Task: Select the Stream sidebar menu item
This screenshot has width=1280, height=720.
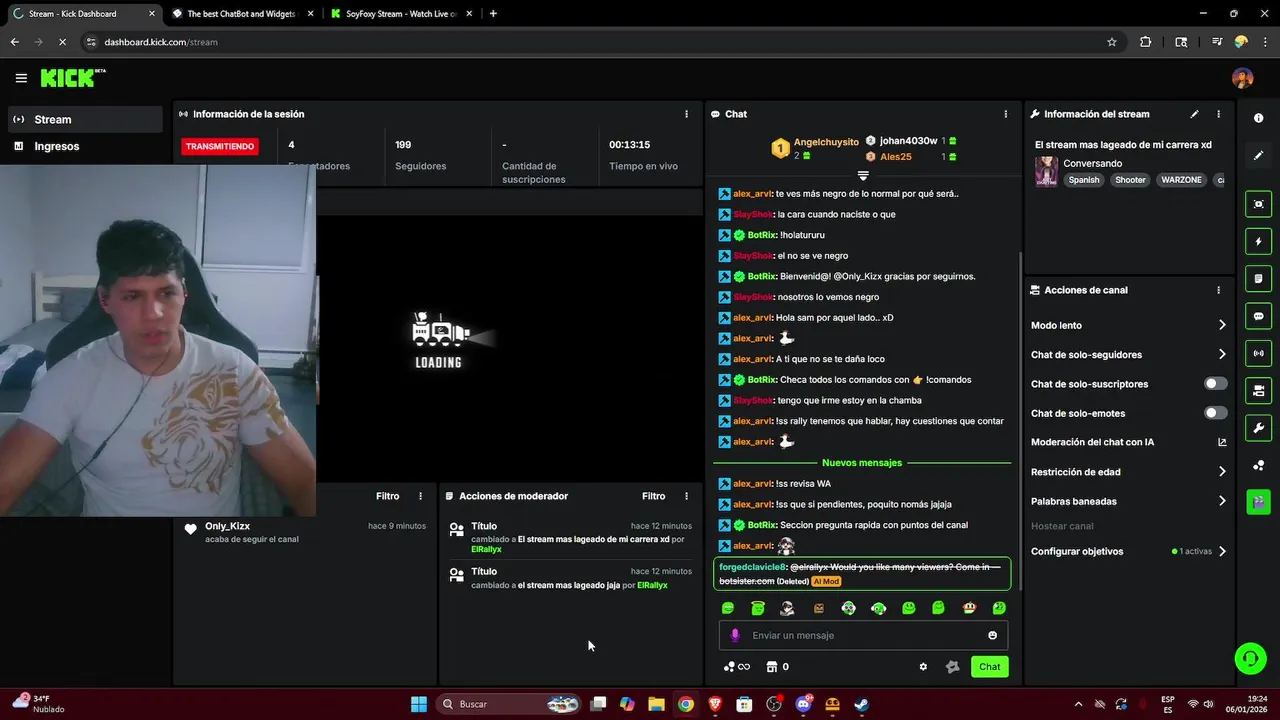Action: click(x=85, y=119)
